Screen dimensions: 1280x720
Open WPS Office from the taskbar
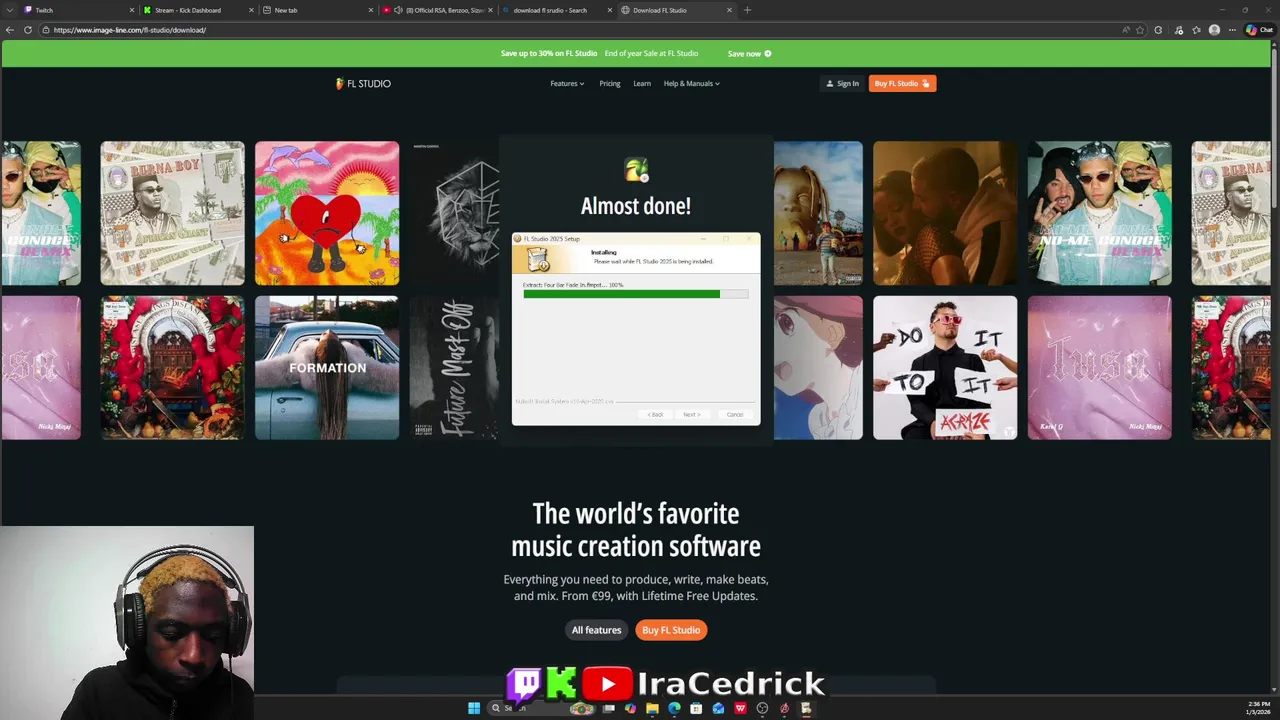pos(740,708)
